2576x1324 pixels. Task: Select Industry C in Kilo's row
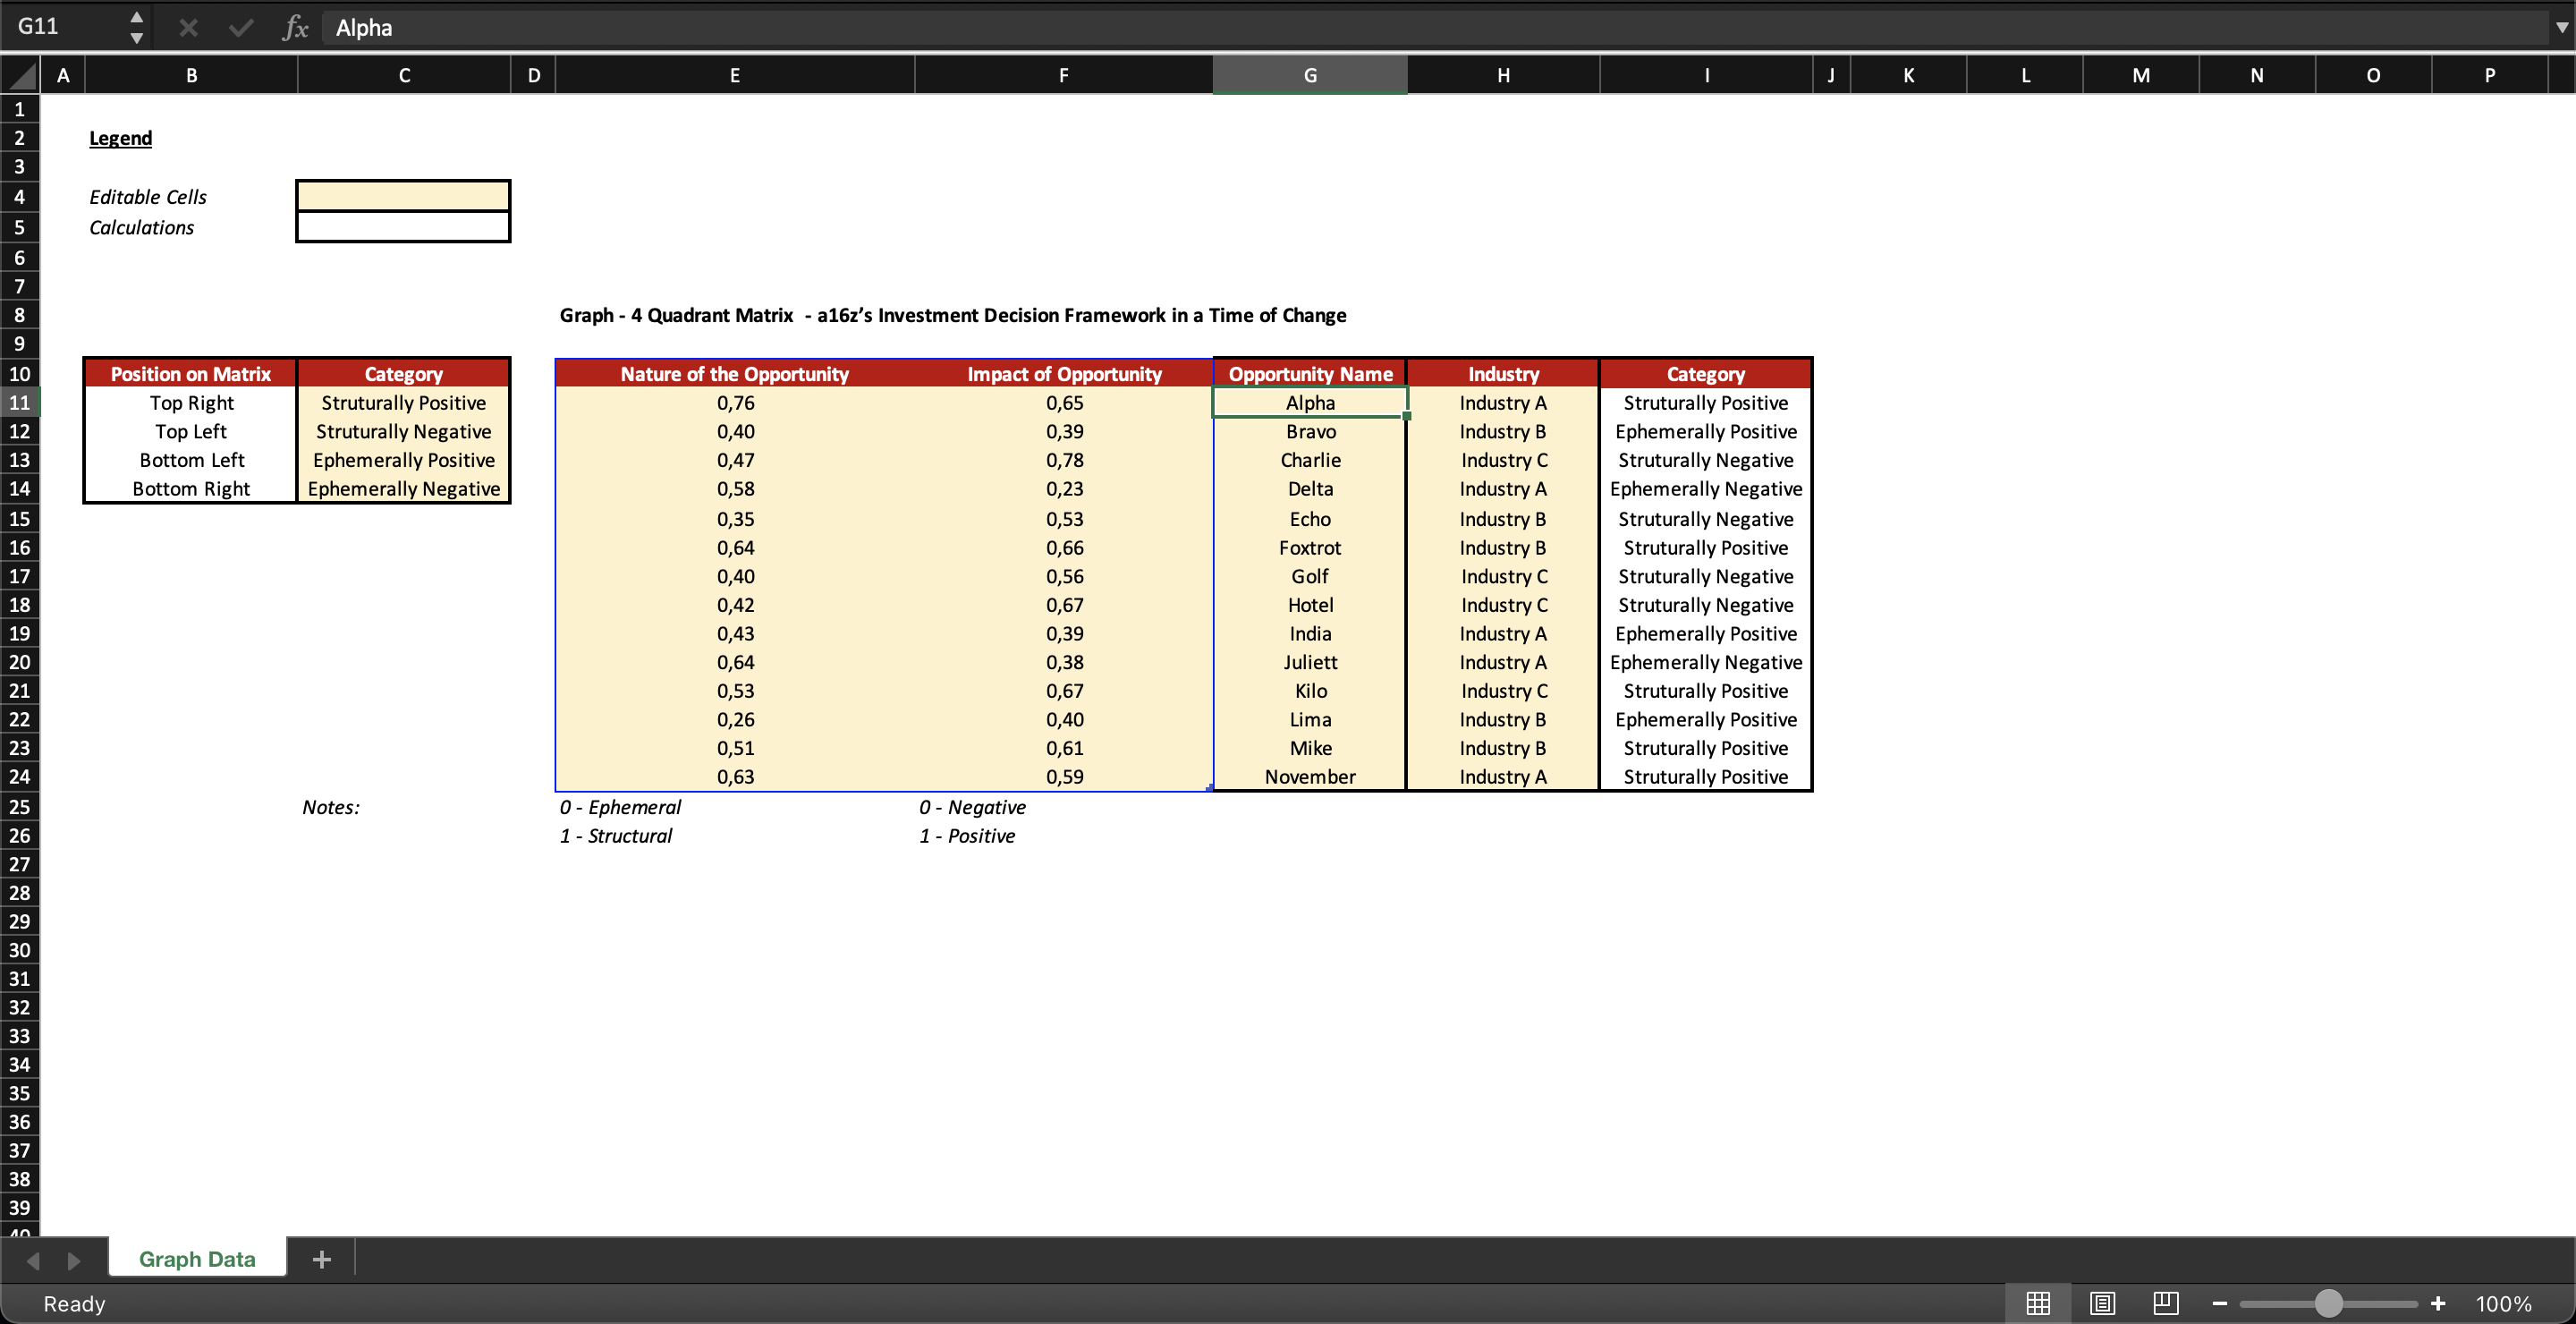(x=1503, y=691)
